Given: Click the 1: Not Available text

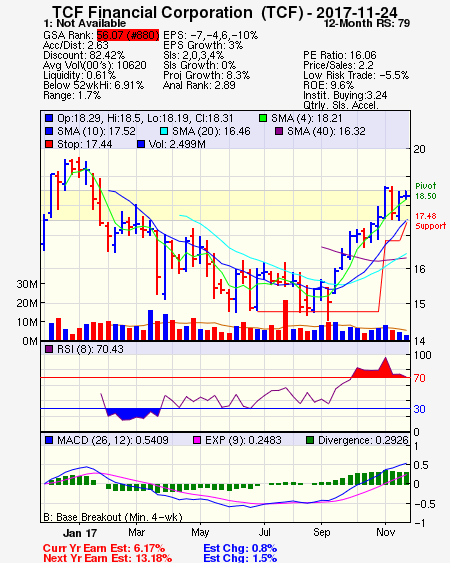Looking at the screenshot, I should coord(84,23).
